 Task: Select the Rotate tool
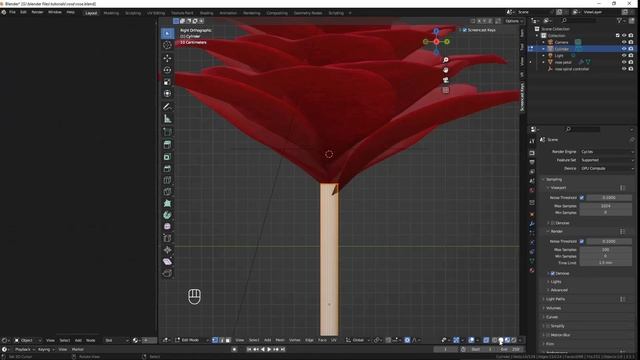(167, 70)
